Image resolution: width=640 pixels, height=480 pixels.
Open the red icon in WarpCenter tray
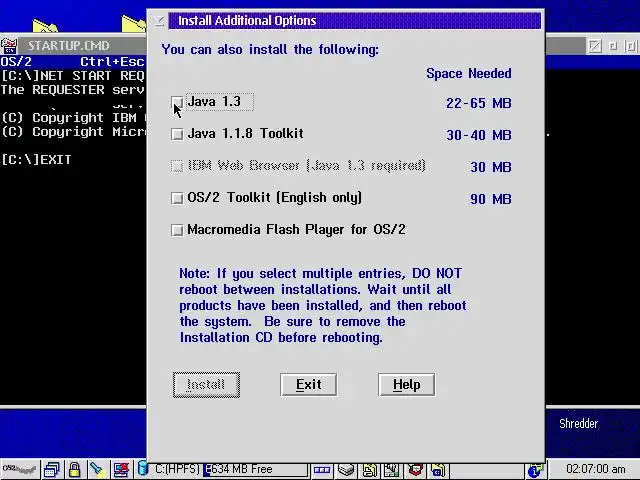416,470
